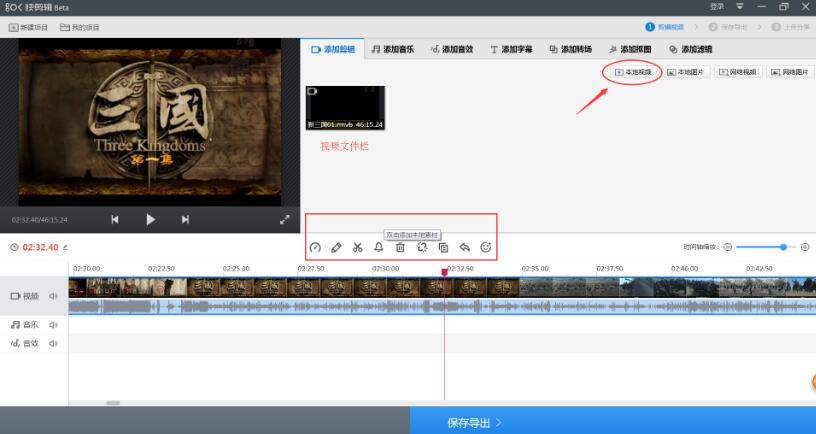Click the 视频 track camera icon

(16, 296)
